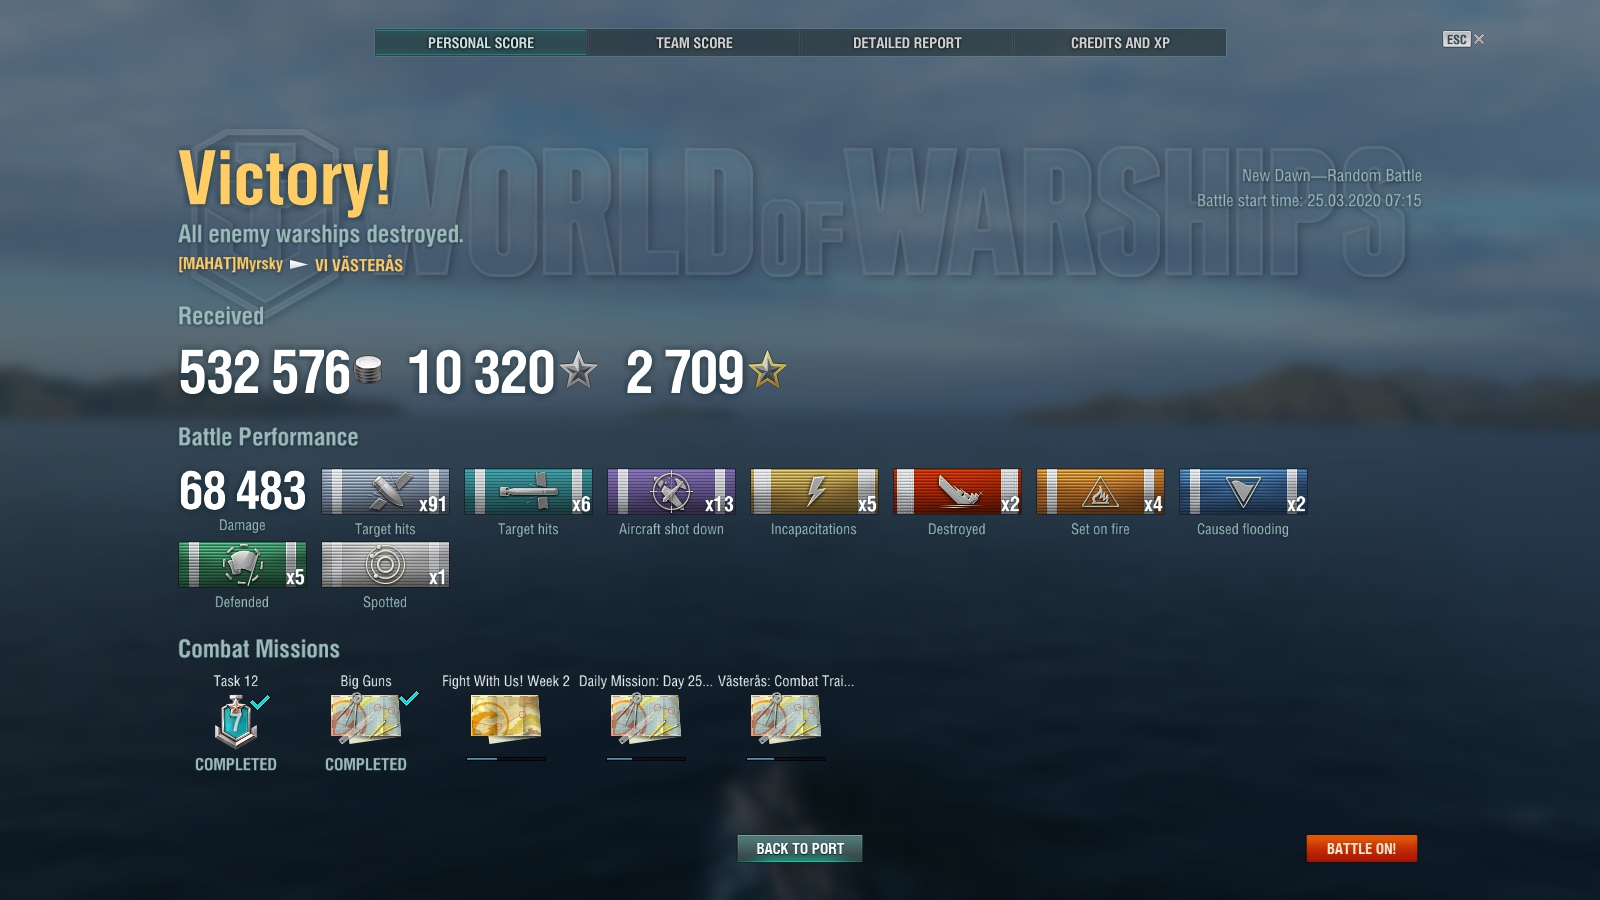
Task: Select the Aircraft shot down ribbon
Action: click(x=671, y=492)
